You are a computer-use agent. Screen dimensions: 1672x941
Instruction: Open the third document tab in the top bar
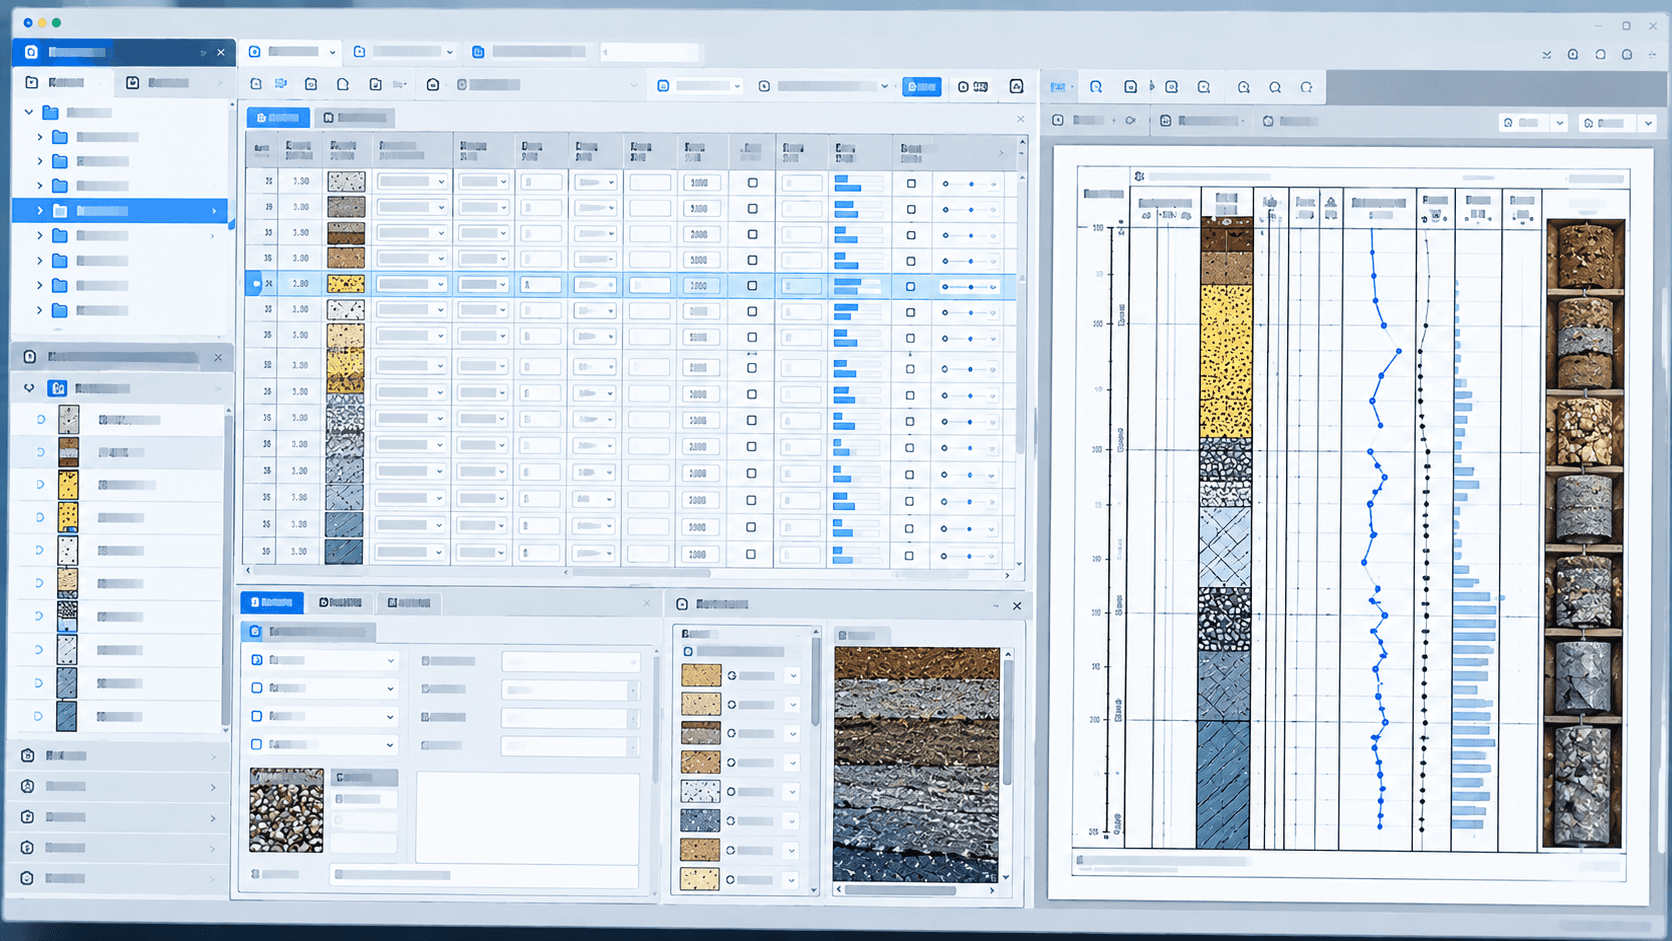(x=529, y=52)
